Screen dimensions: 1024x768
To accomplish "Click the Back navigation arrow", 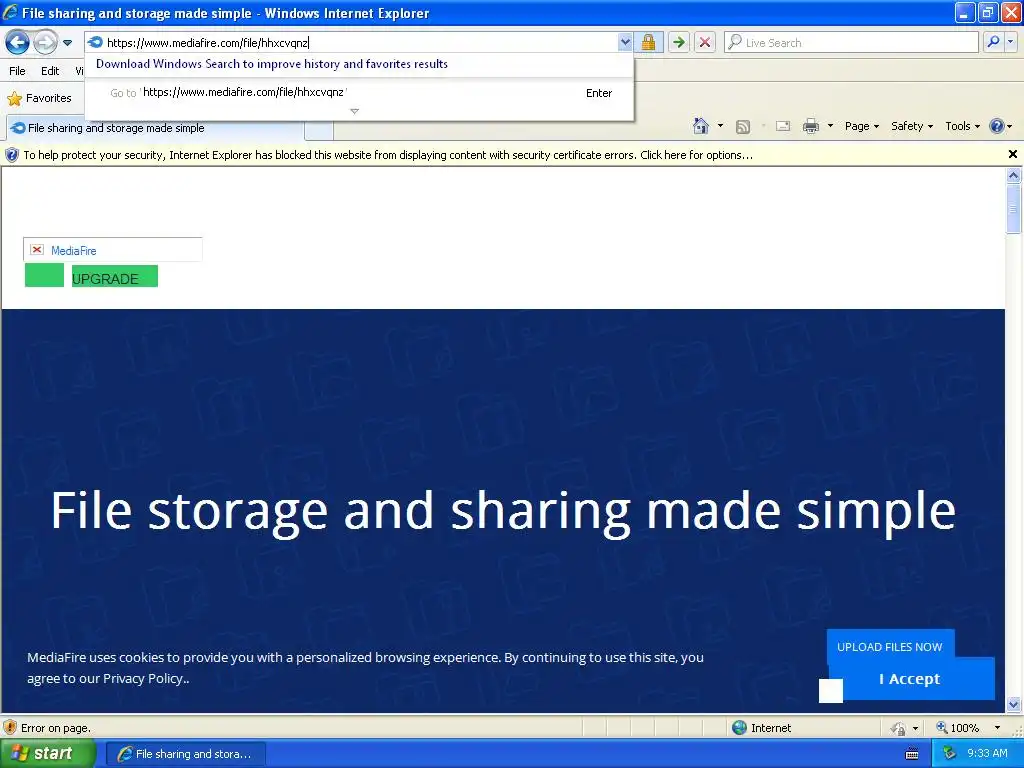I will 18,43.
